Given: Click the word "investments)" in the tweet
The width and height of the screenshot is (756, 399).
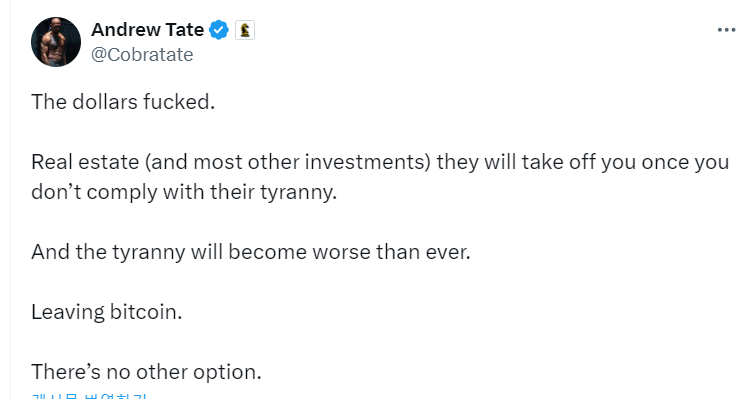Looking at the screenshot, I should click(367, 162).
